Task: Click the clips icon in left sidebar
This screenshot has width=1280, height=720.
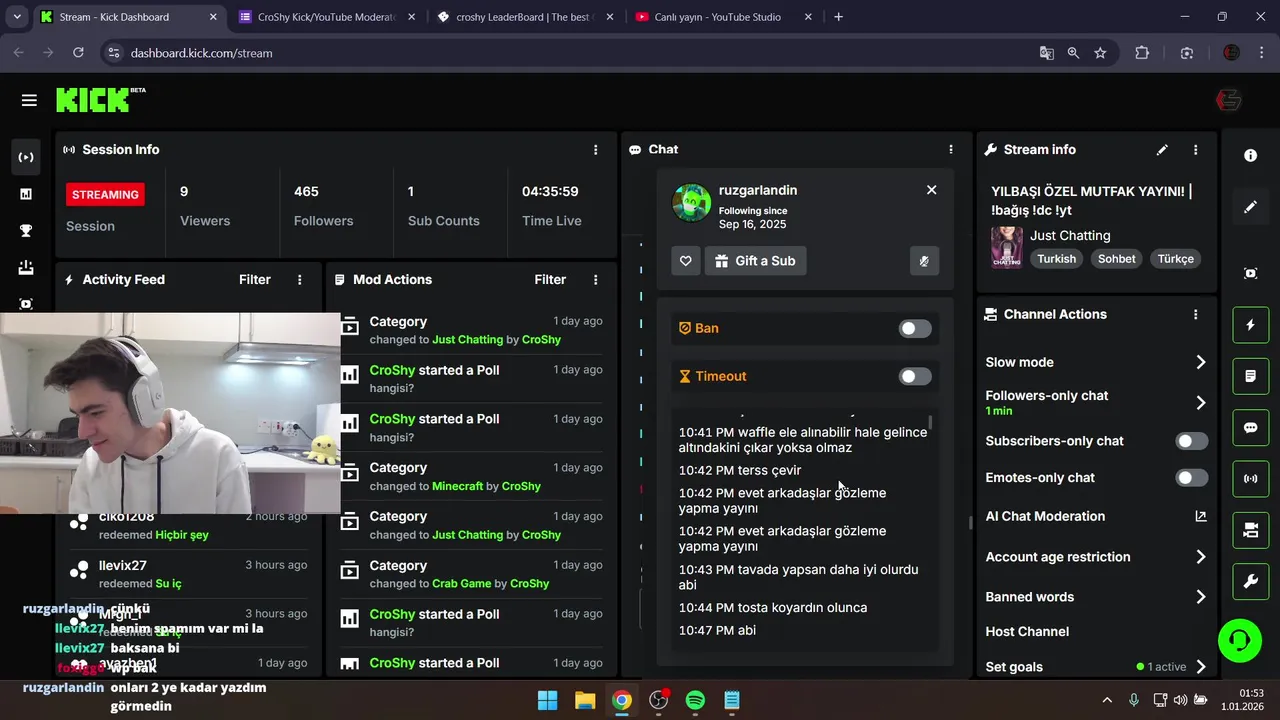Action: click(26, 304)
